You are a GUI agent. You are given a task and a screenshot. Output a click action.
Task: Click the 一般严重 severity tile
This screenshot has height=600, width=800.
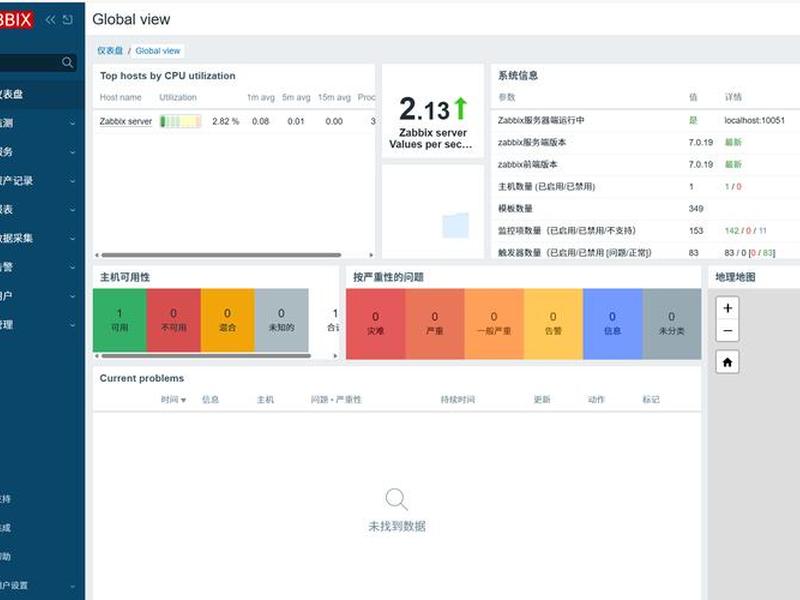(494, 324)
